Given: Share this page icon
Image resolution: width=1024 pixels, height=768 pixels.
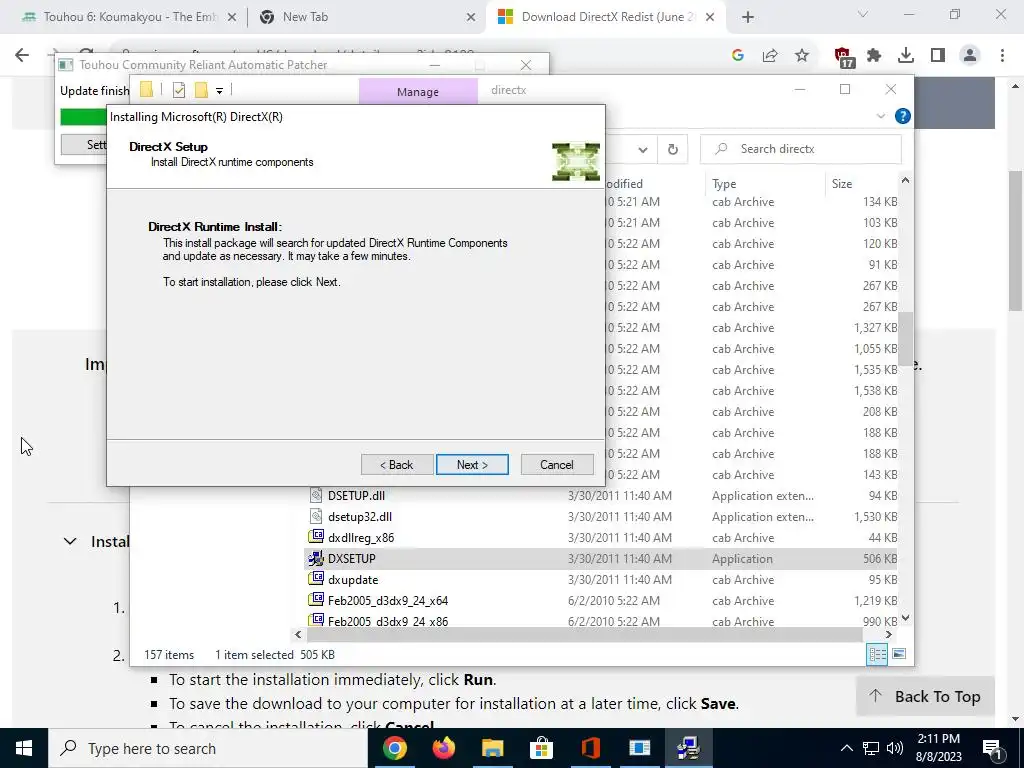Looking at the screenshot, I should click(x=770, y=56).
